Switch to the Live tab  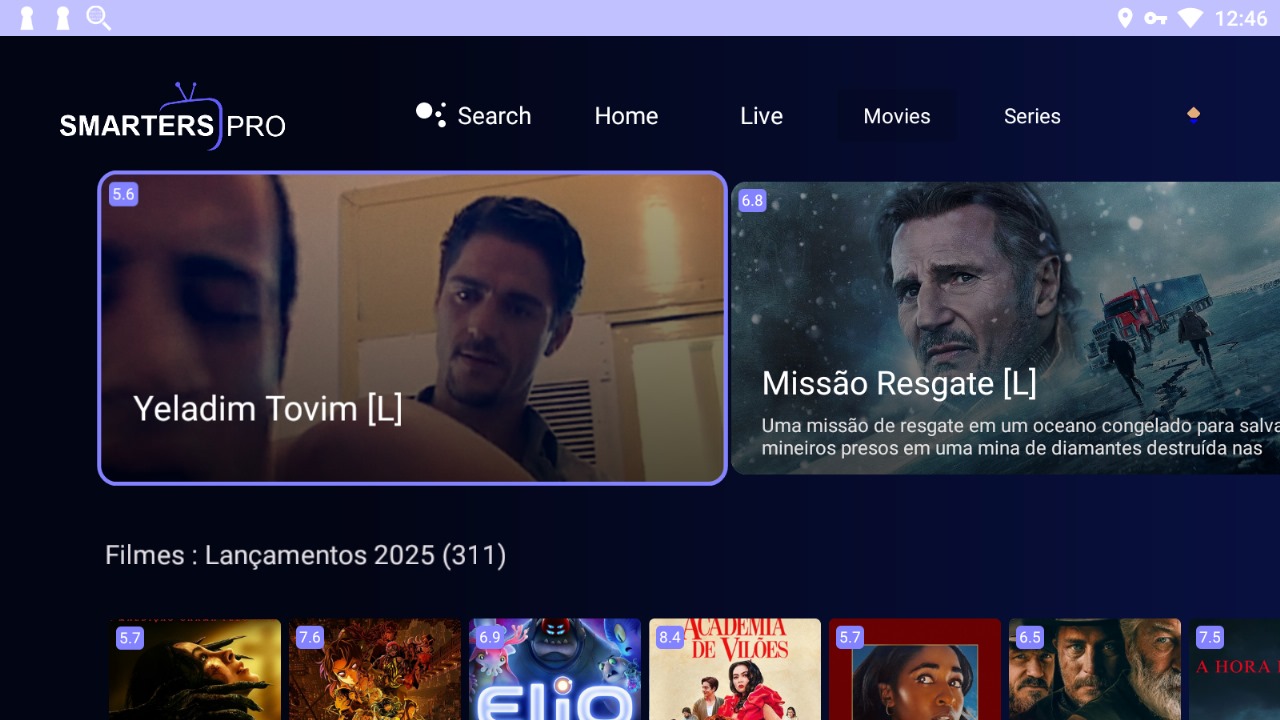(x=761, y=116)
